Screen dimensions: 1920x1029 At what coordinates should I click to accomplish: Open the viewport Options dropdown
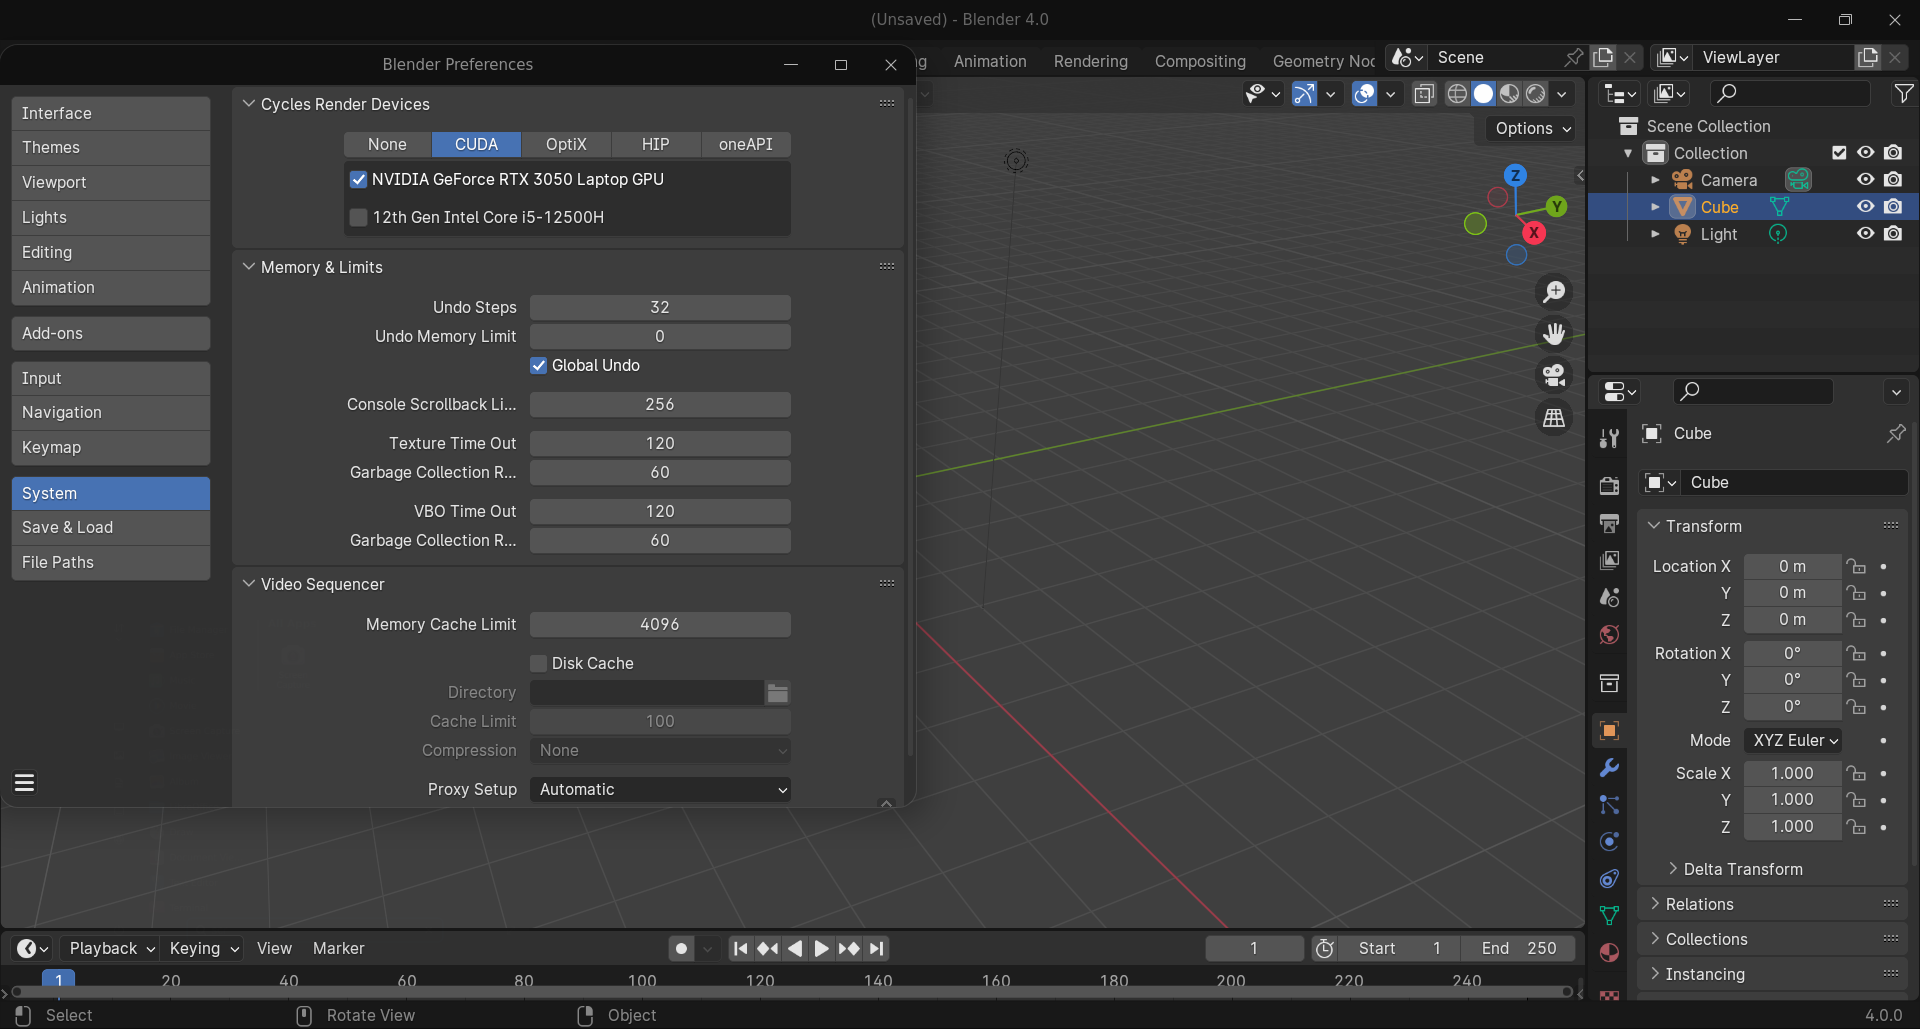(1533, 128)
